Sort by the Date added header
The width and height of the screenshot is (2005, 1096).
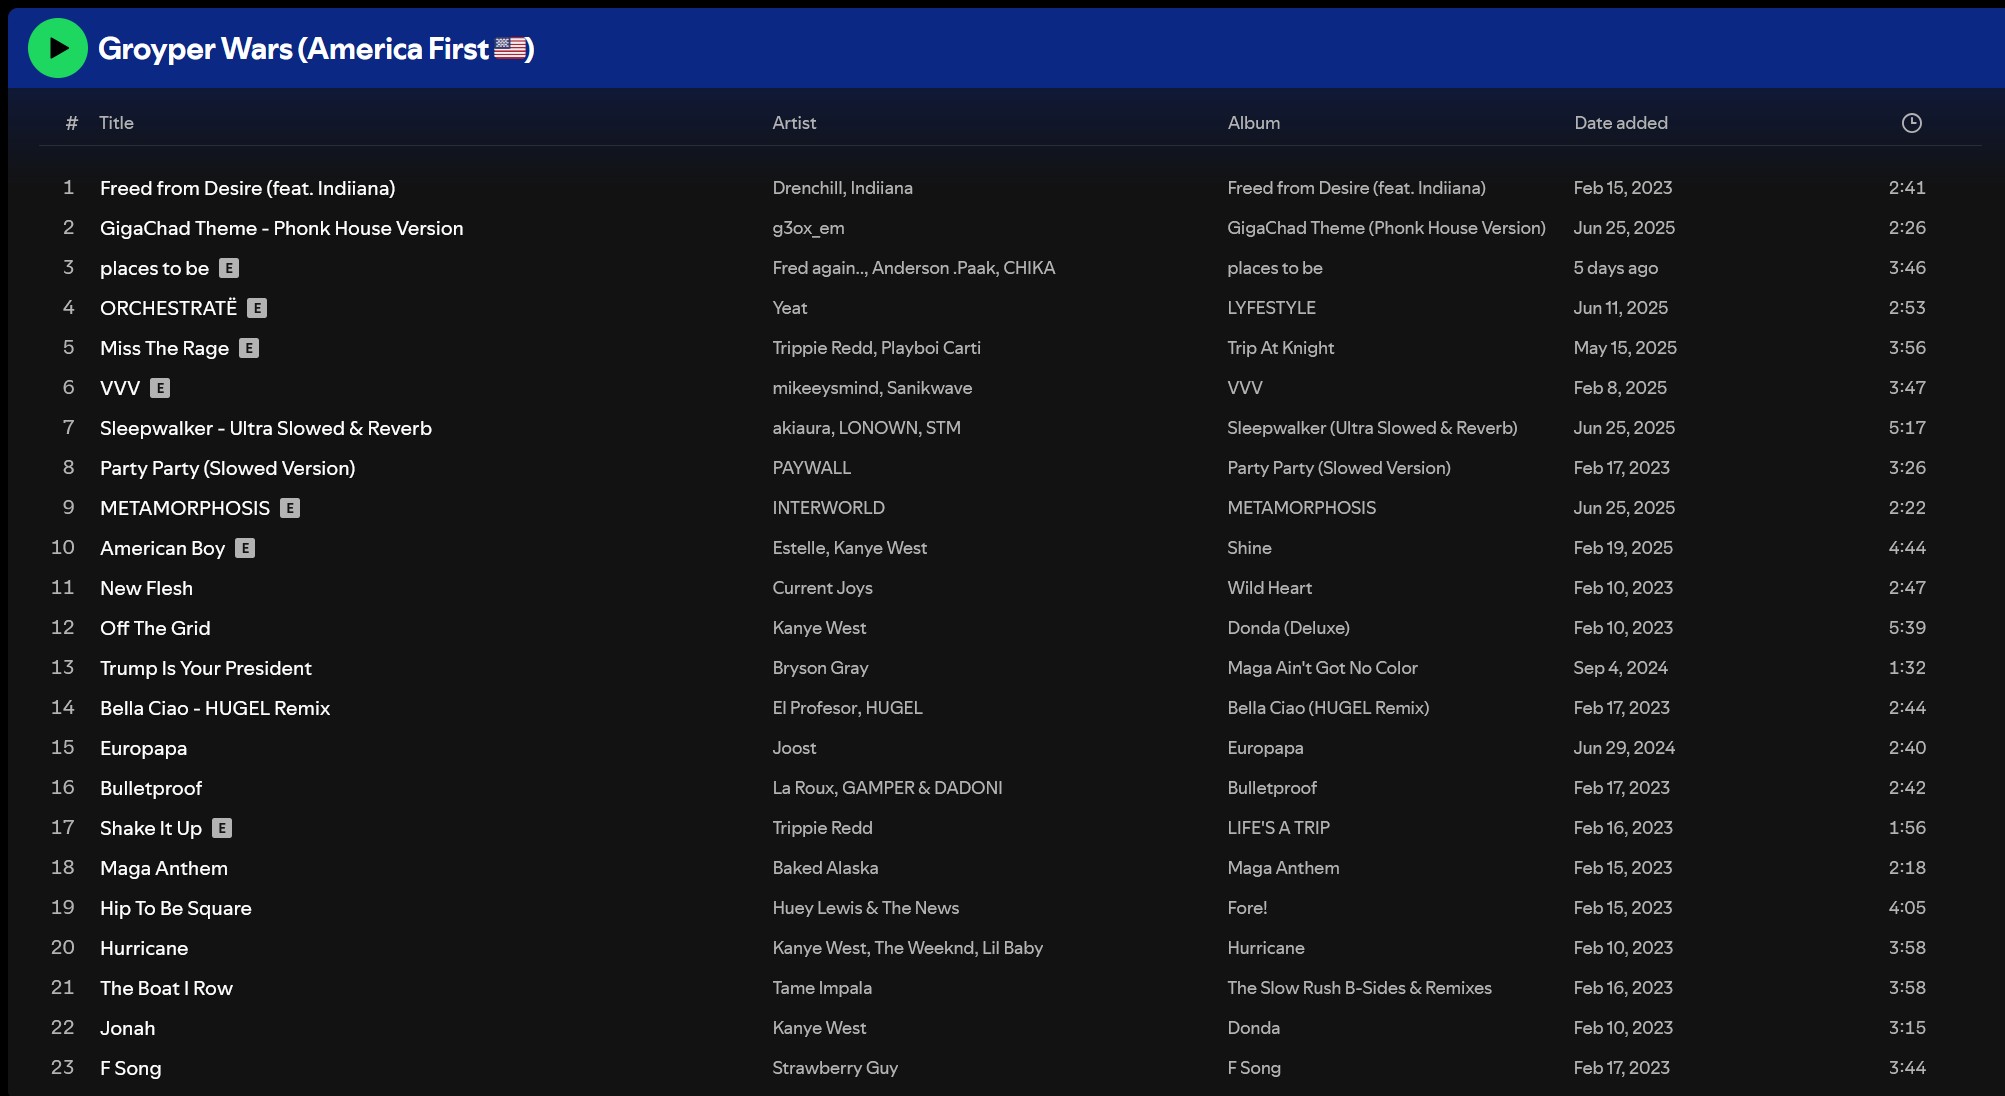click(1620, 123)
